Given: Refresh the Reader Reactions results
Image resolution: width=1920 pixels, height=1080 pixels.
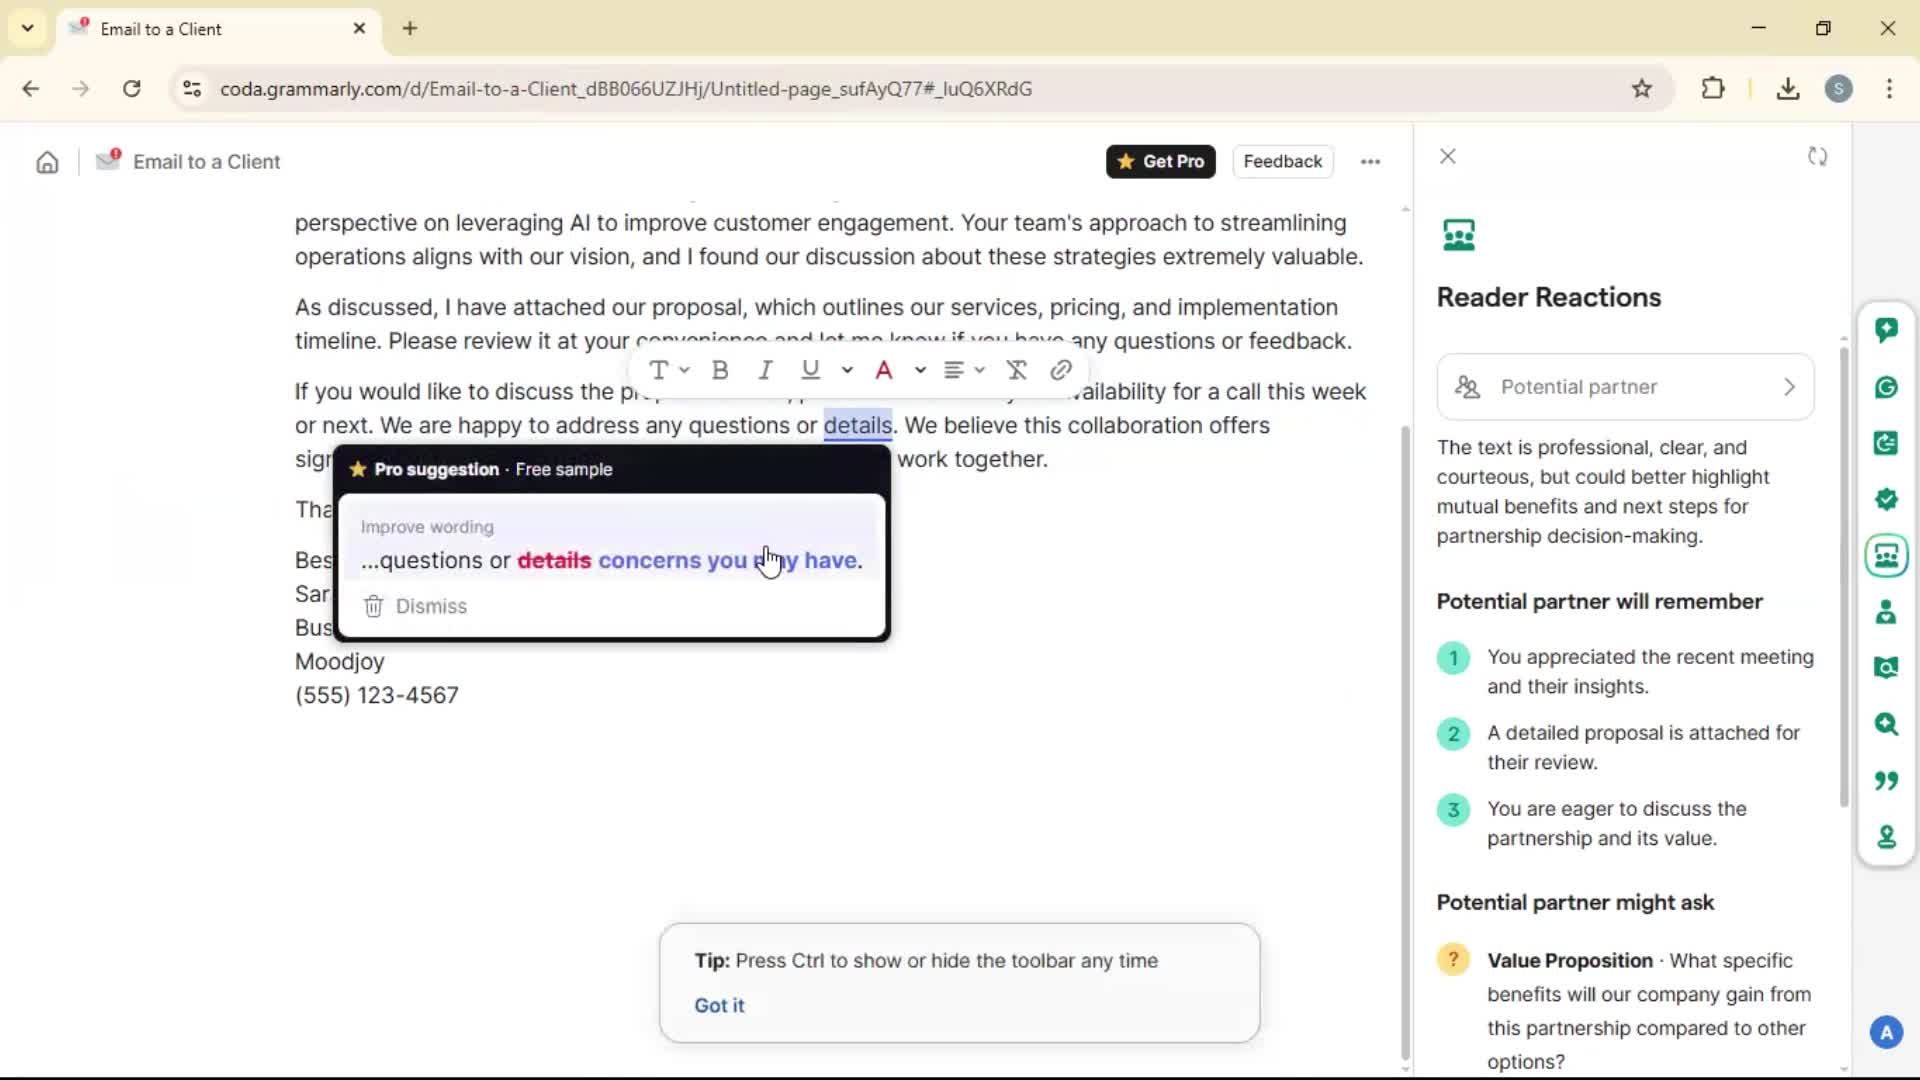Looking at the screenshot, I should click(x=1817, y=157).
